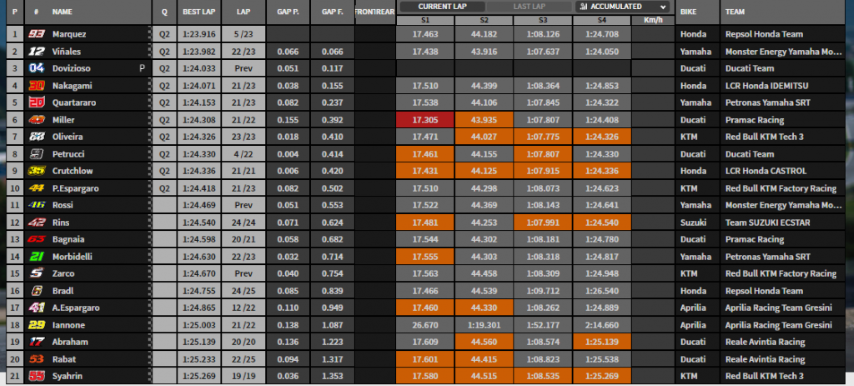The image size is (854, 386).
Task: Click Oliveira's number 88 badge
Action: [36, 137]
